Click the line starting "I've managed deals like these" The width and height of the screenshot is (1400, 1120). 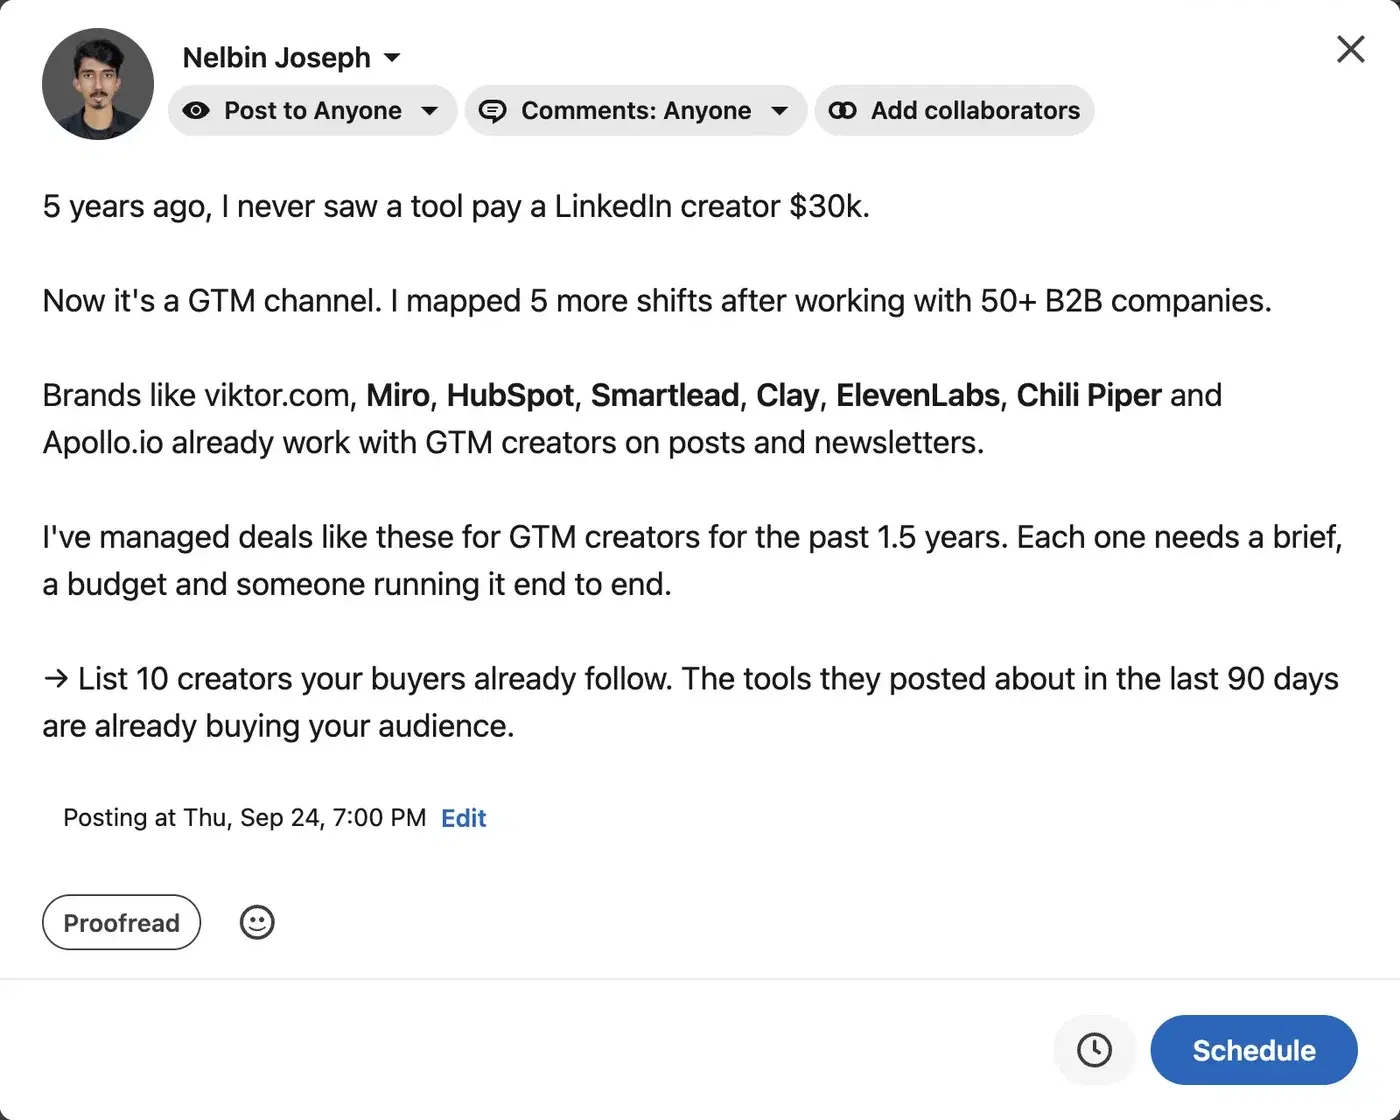tap(692, 537)
